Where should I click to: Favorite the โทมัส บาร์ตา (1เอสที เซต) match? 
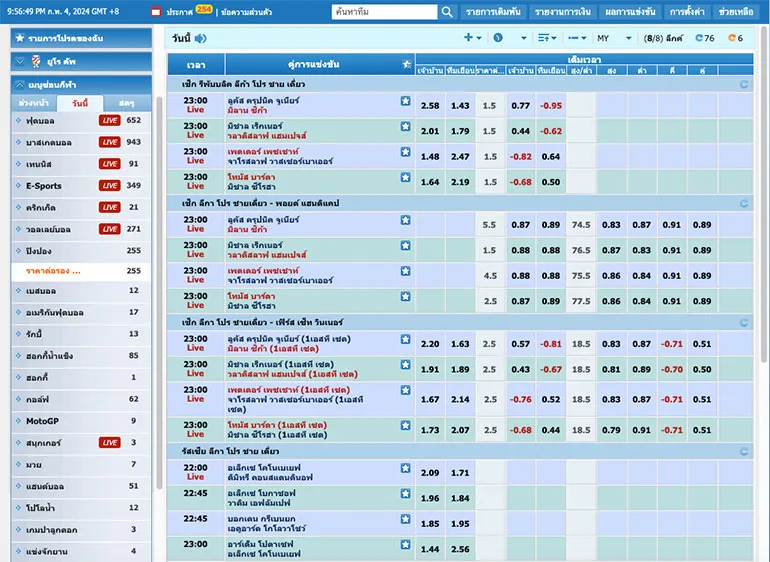405,425
